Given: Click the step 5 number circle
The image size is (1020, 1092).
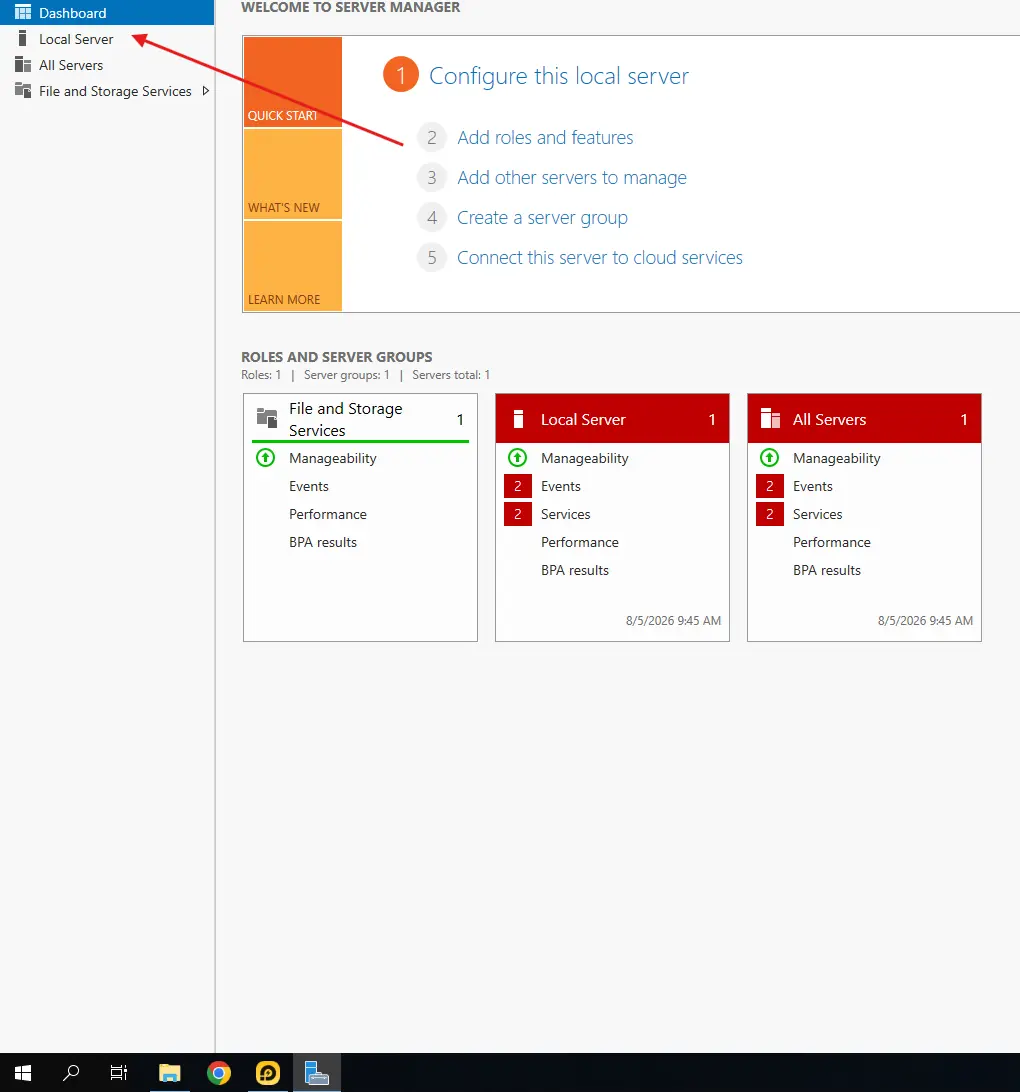Looking at the screenshot, I should (432, 258).
